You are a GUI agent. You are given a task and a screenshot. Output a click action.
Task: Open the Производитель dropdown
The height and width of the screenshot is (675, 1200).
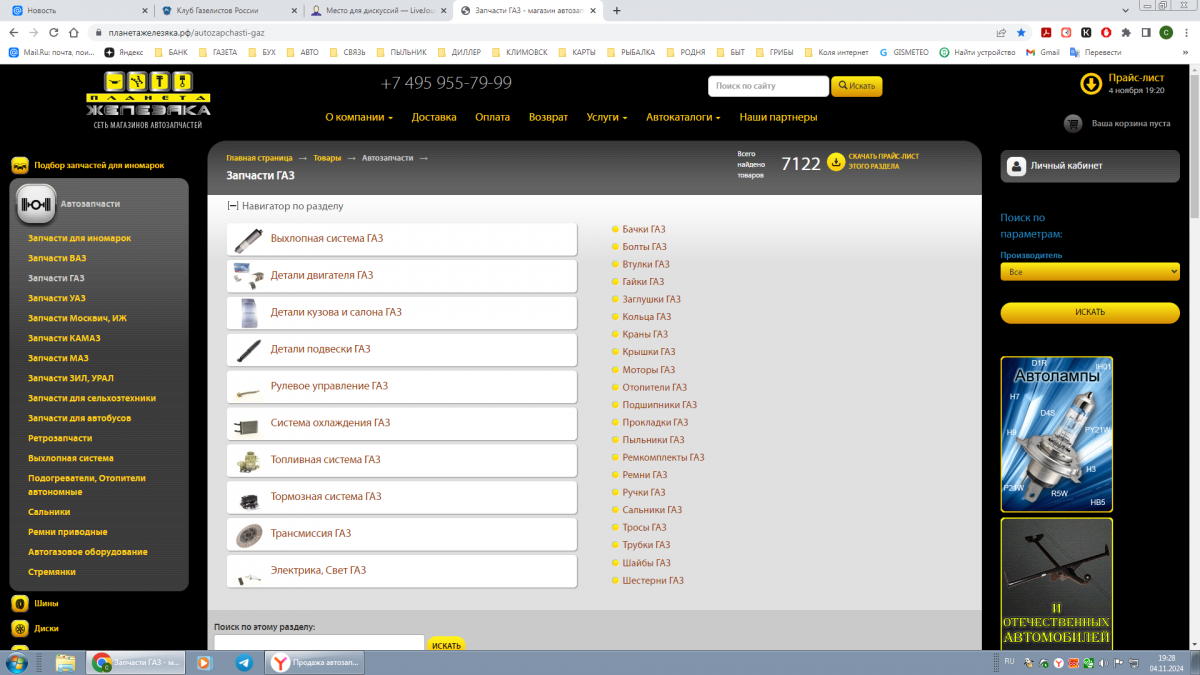[x=1089, y=272]
